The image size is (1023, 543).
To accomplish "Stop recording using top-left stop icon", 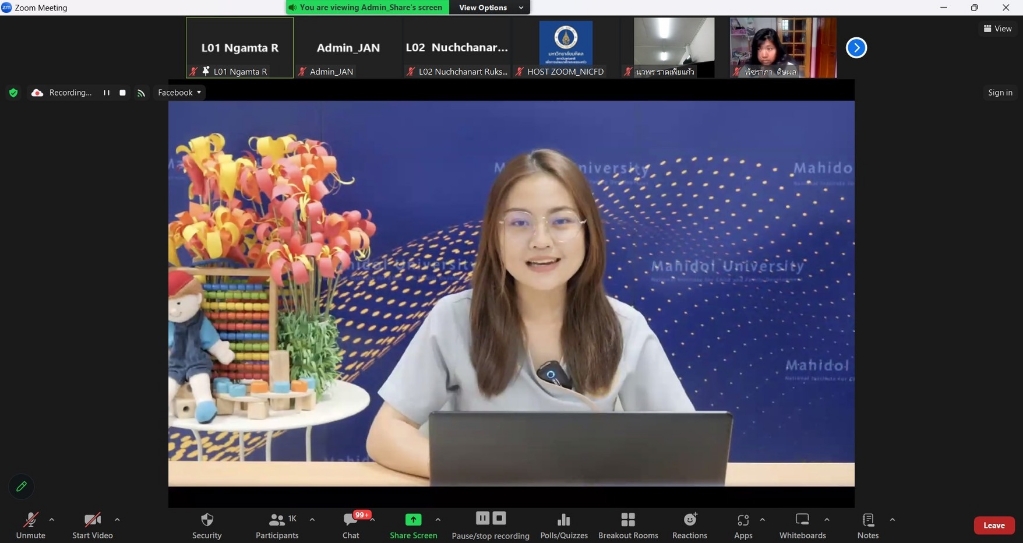I will tap(123, 93).
